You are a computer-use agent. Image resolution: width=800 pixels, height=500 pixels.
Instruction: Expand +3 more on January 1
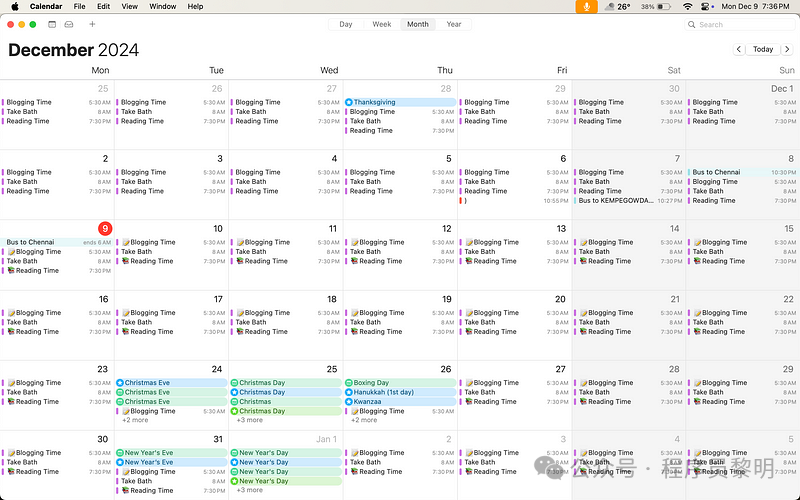250,490
